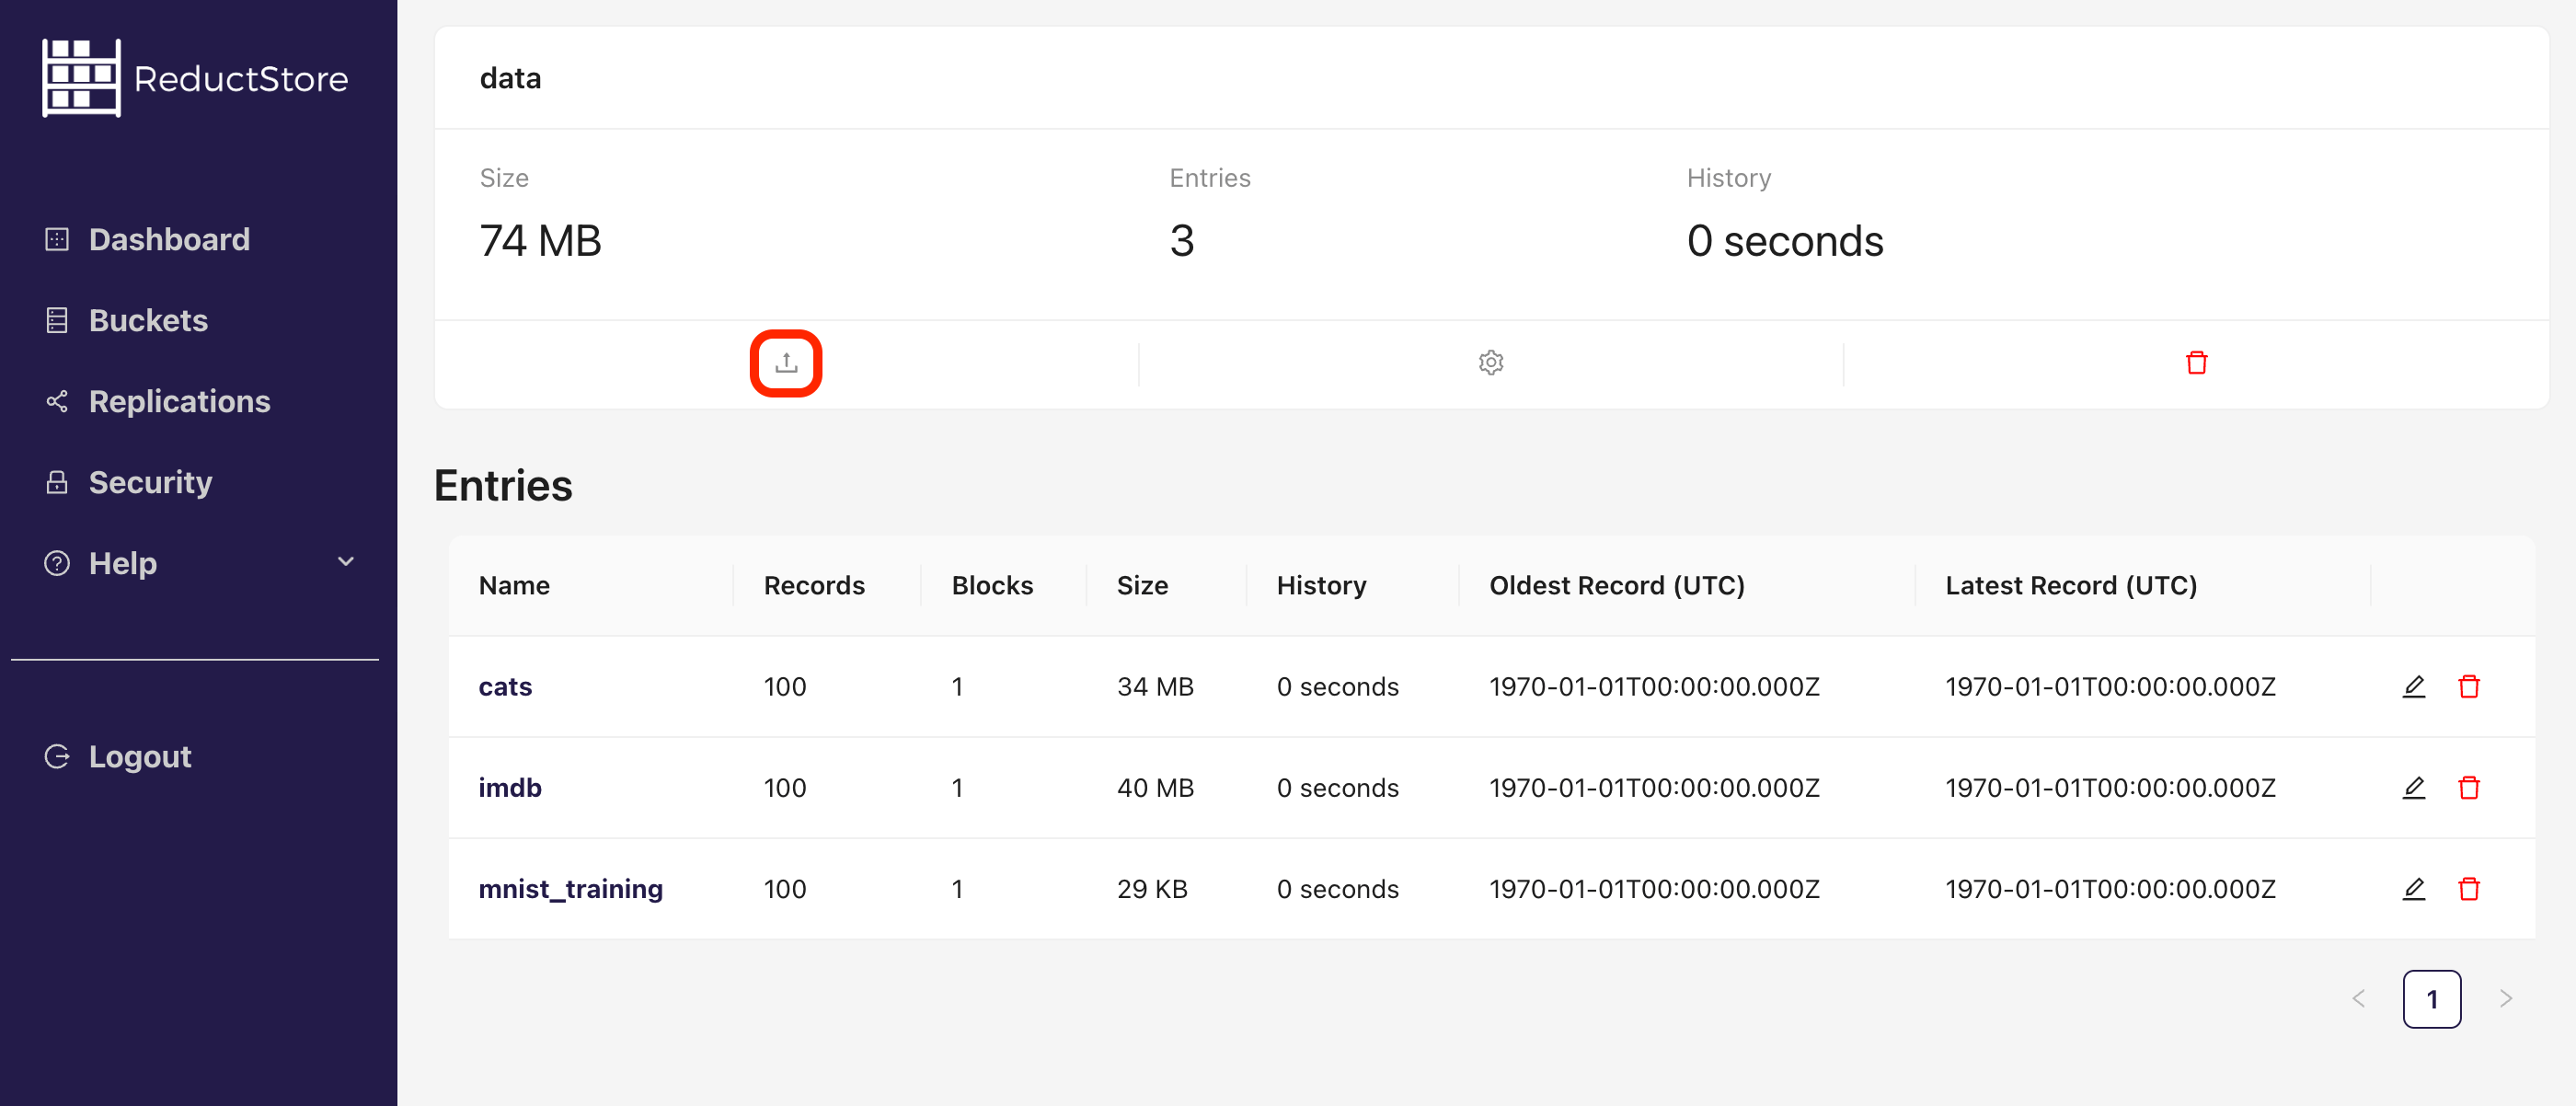Open the Dashboard from sidebar
2576x1106 pixels.
(169, 239)
